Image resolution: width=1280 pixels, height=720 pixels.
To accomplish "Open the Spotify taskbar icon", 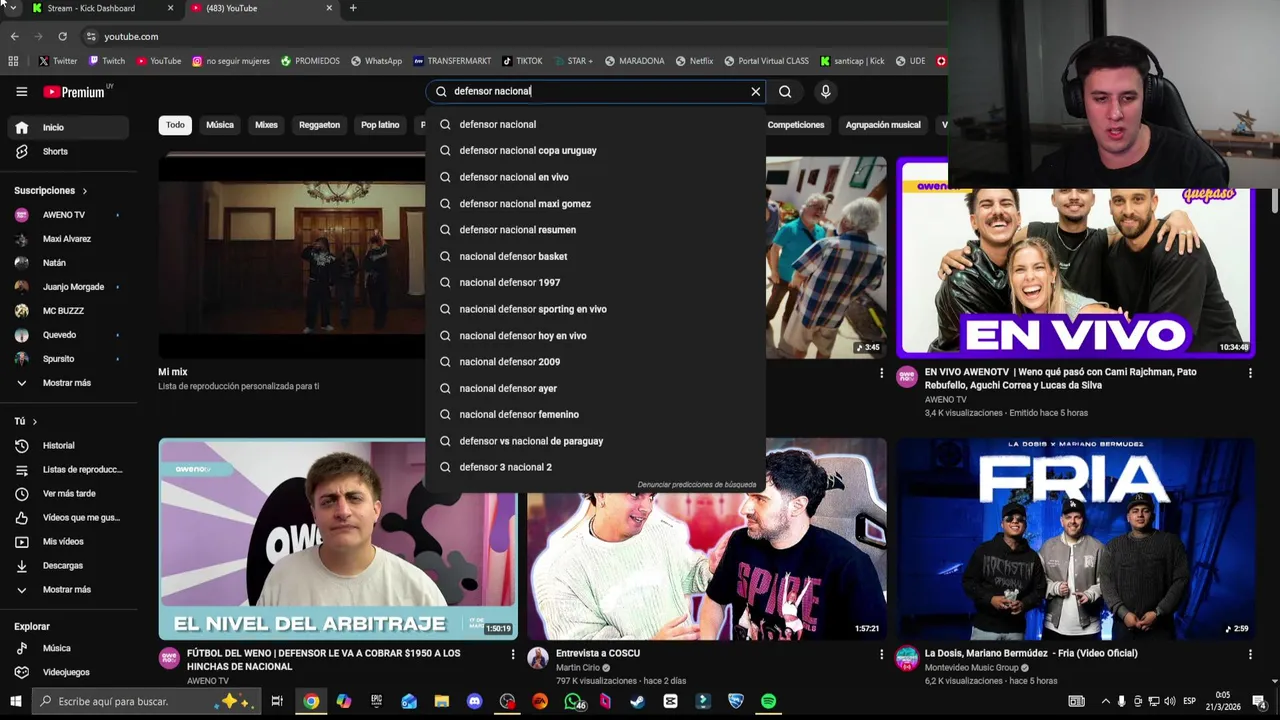I will pos(768,701).
